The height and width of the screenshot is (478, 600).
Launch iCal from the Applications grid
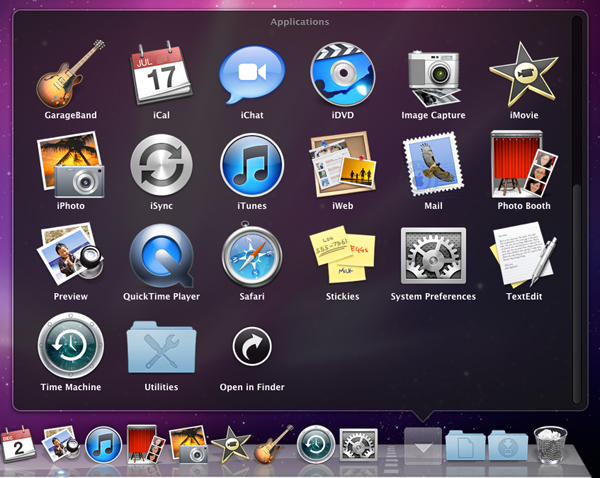coord(161,73)
